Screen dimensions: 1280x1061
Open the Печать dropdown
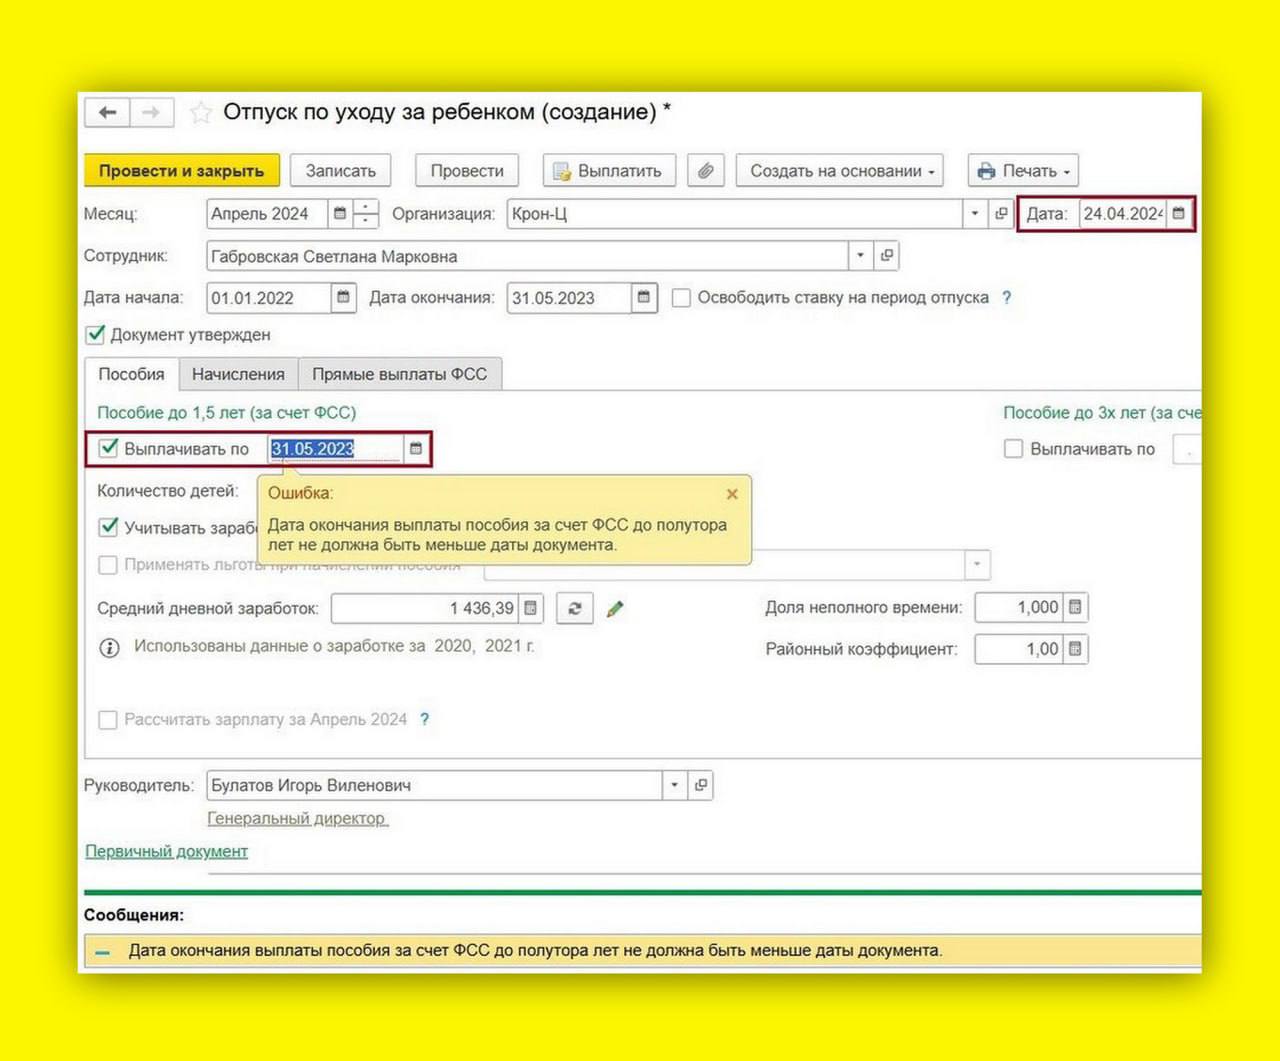(x=1023, y=171)
